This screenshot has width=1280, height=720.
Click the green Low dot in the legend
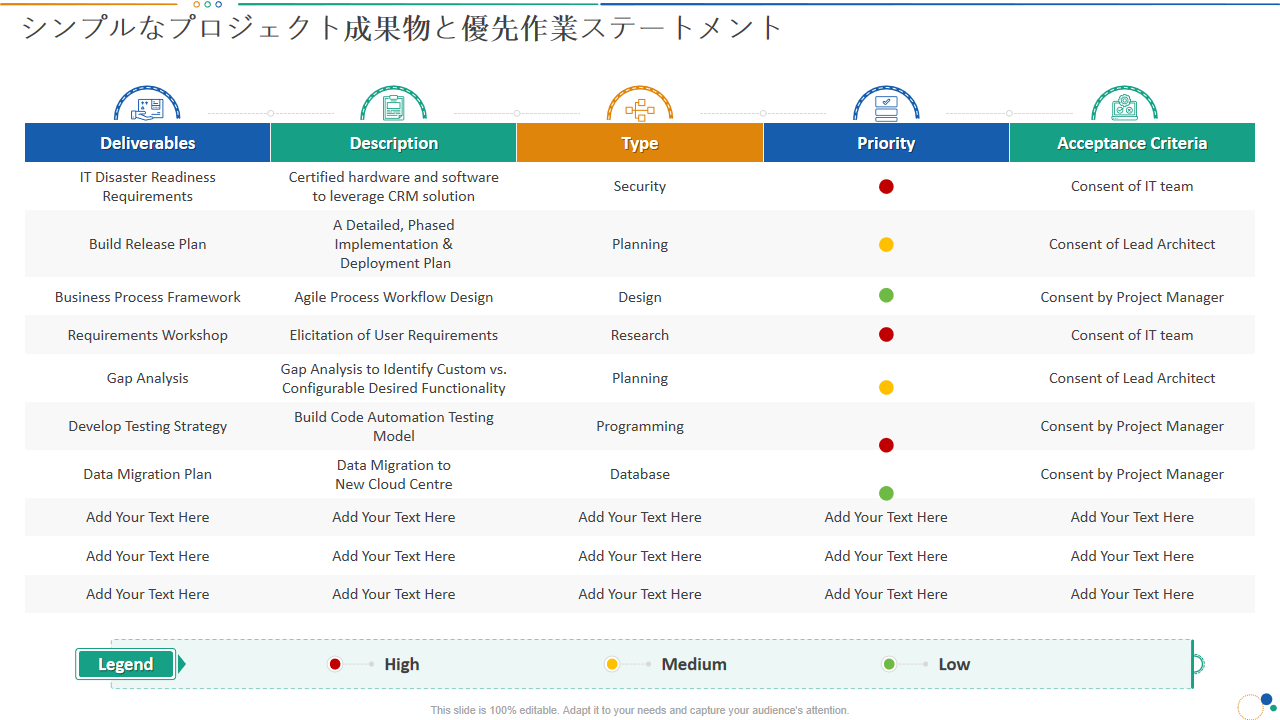[x=889, y=664]
